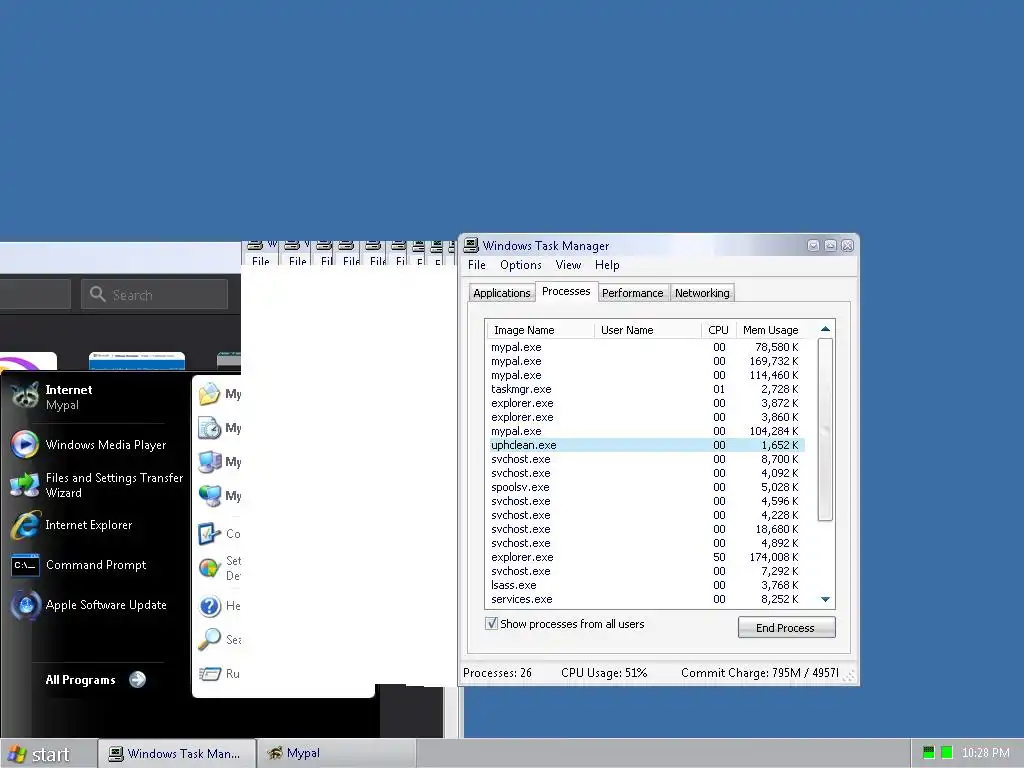Click the Search field in Mypal window
The image size is (1024, 768).
click(x=155, y=295)
